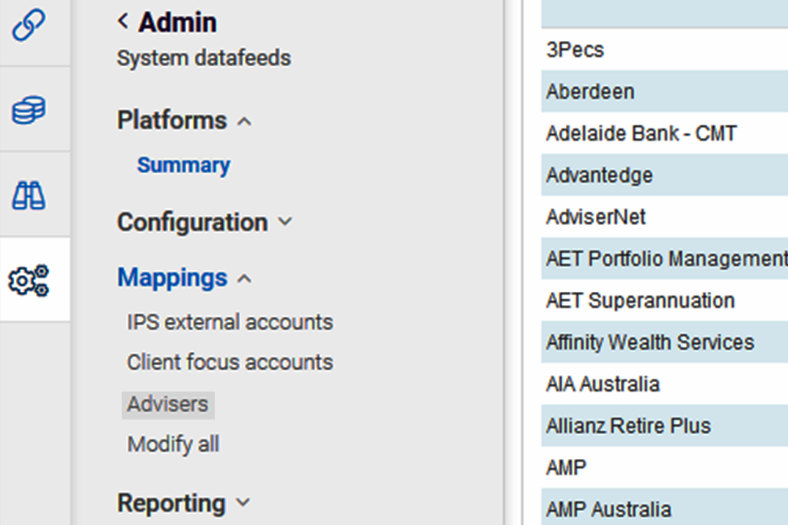Select the Adelaide Bank - CMT row
This screenshot has width=788, height=525.
pyautogui.click(x=664, y=133)
